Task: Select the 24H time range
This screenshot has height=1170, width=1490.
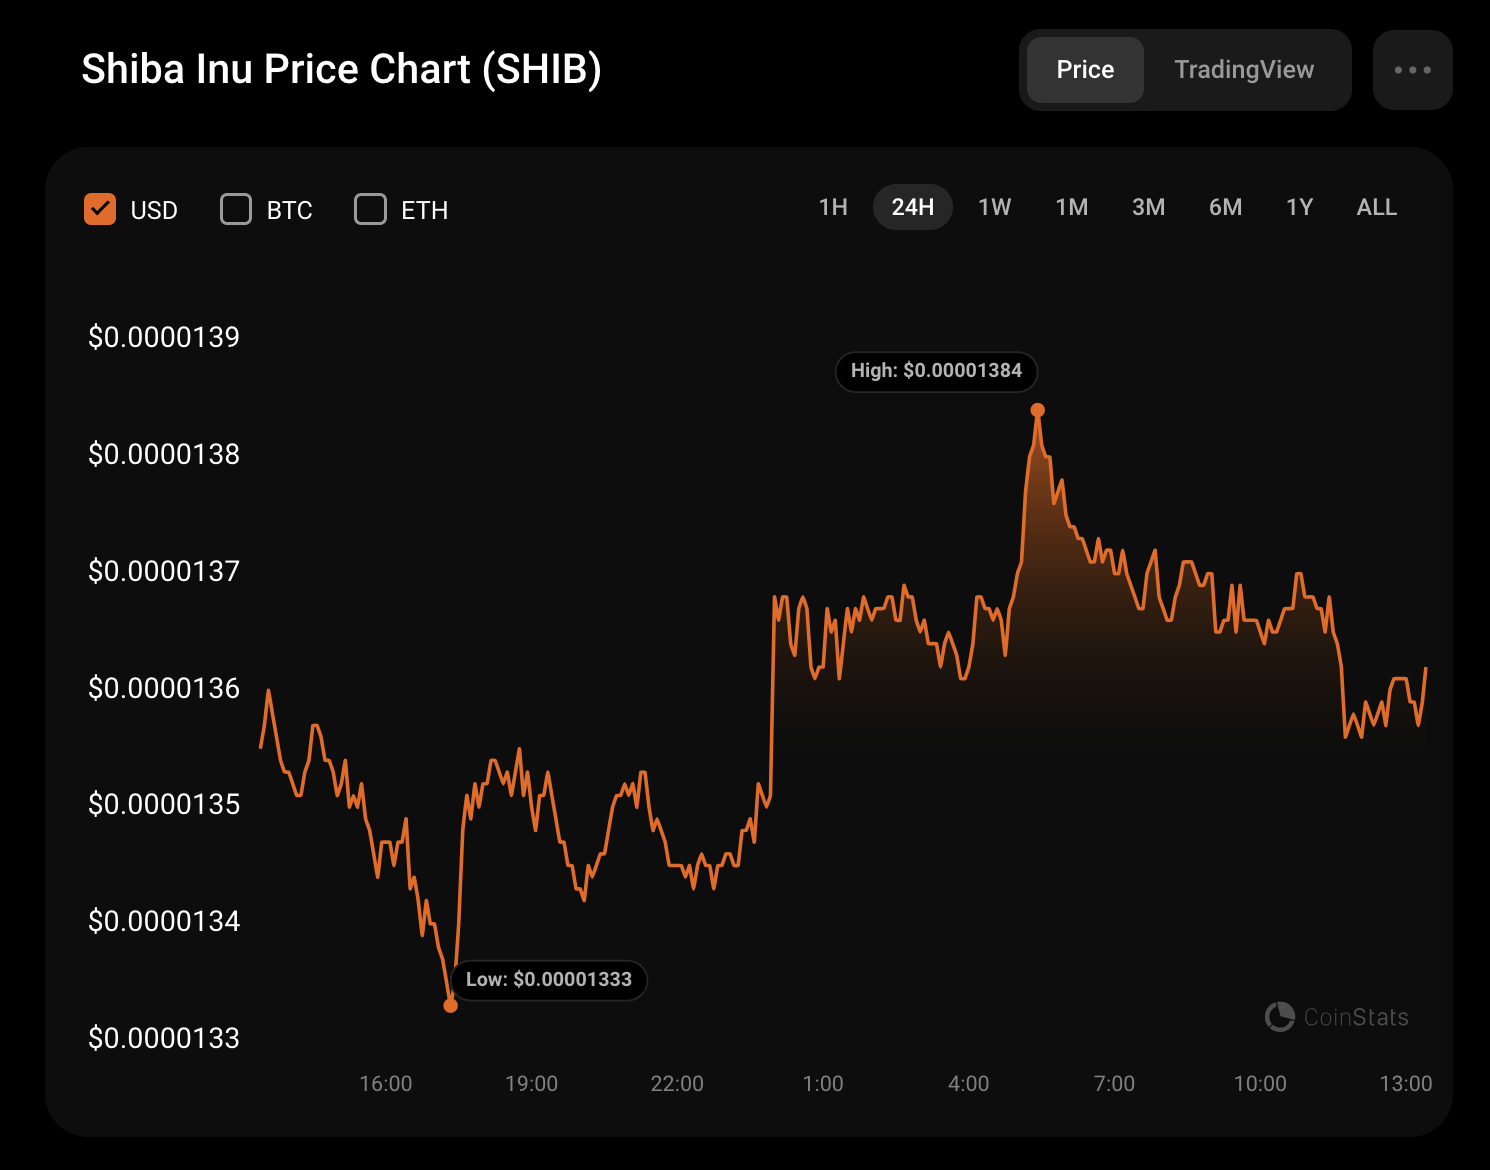Action: [x=913, y=207]
